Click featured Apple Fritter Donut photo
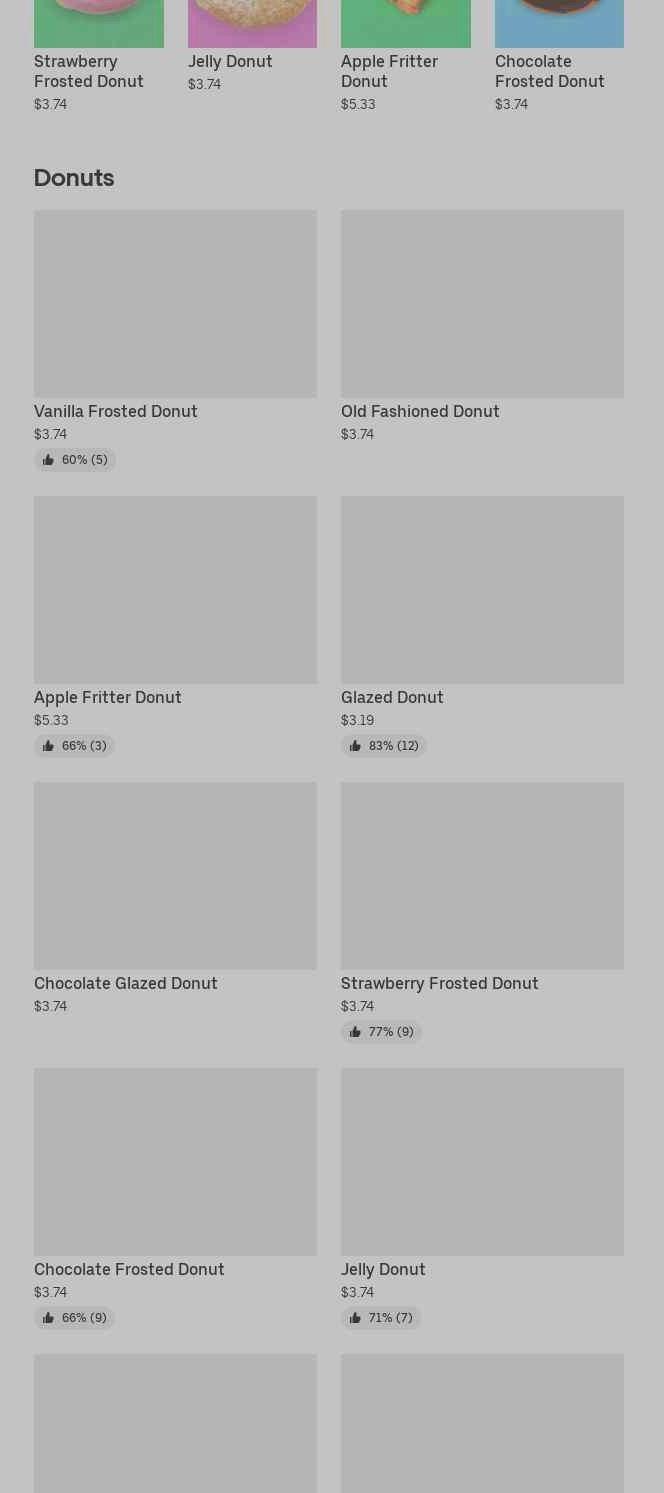664x1493 pixels. click(x=405, y=23)
